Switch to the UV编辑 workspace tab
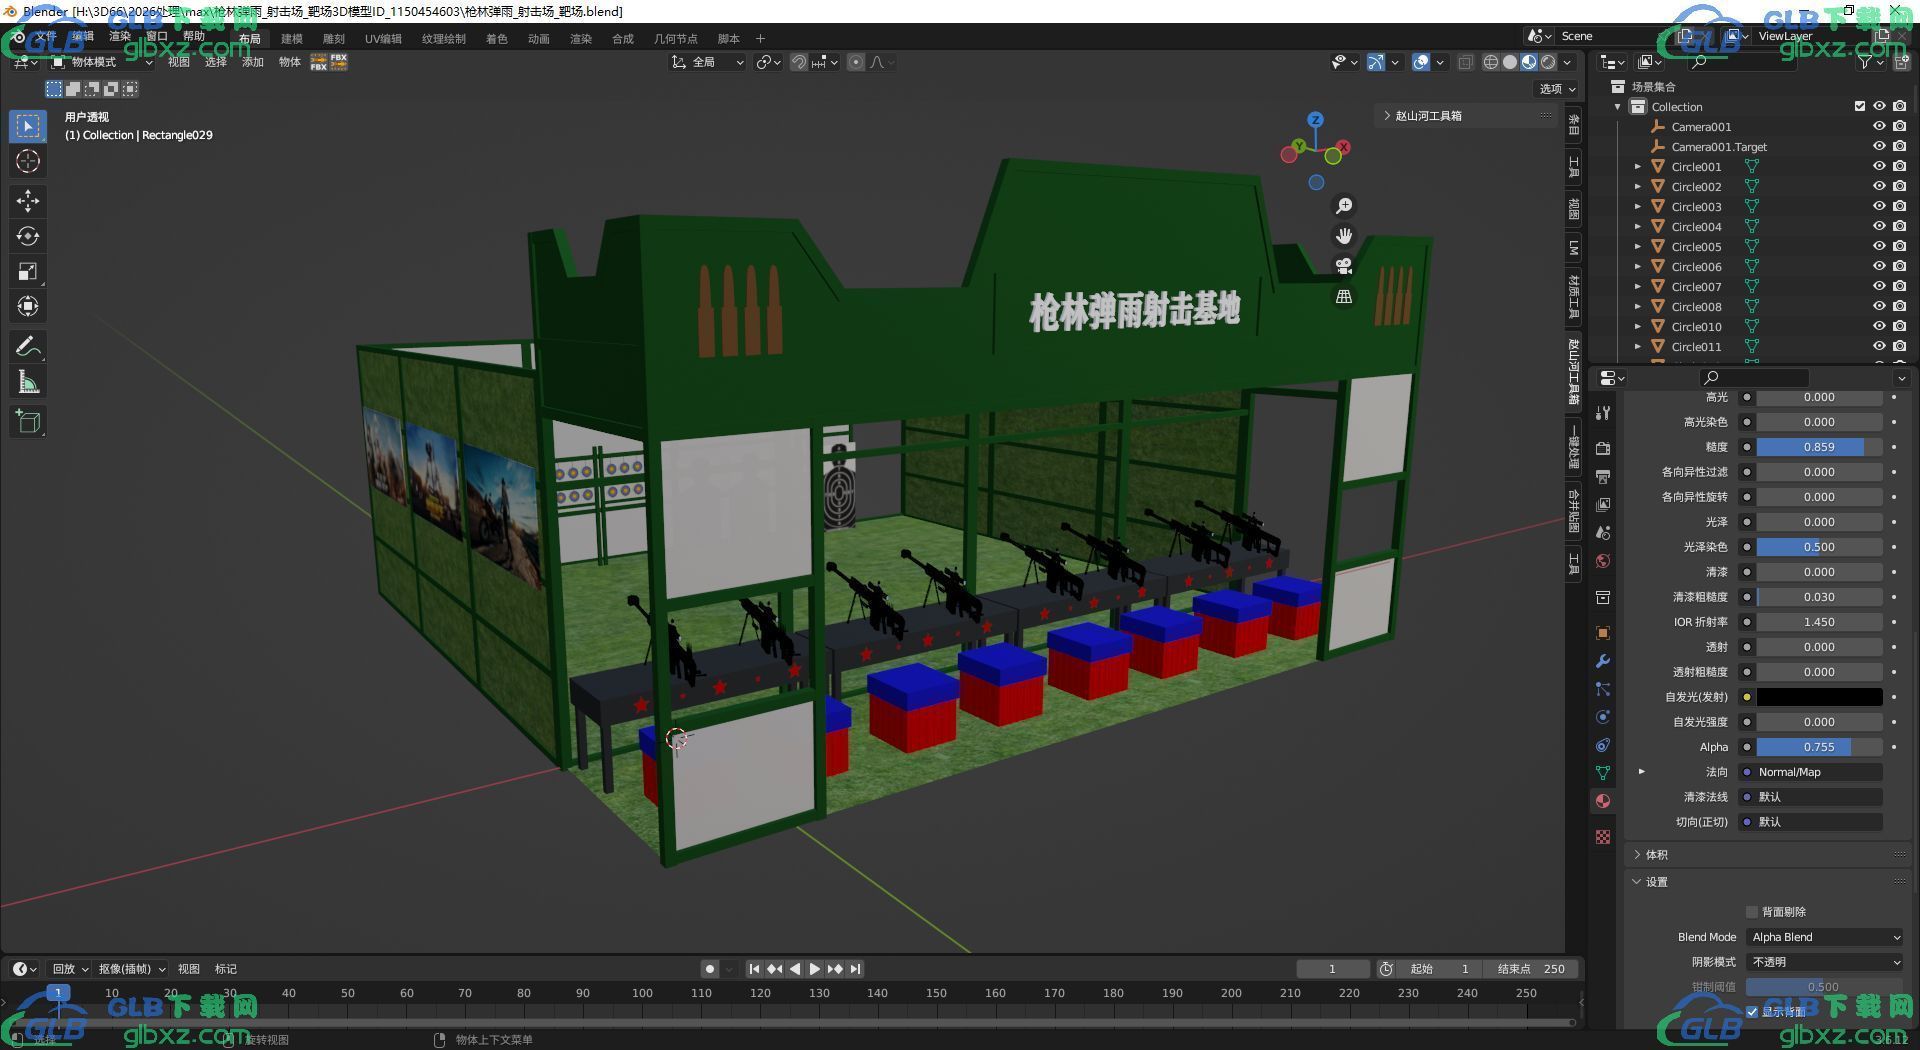1920x1050 pixels. [383, 39]
